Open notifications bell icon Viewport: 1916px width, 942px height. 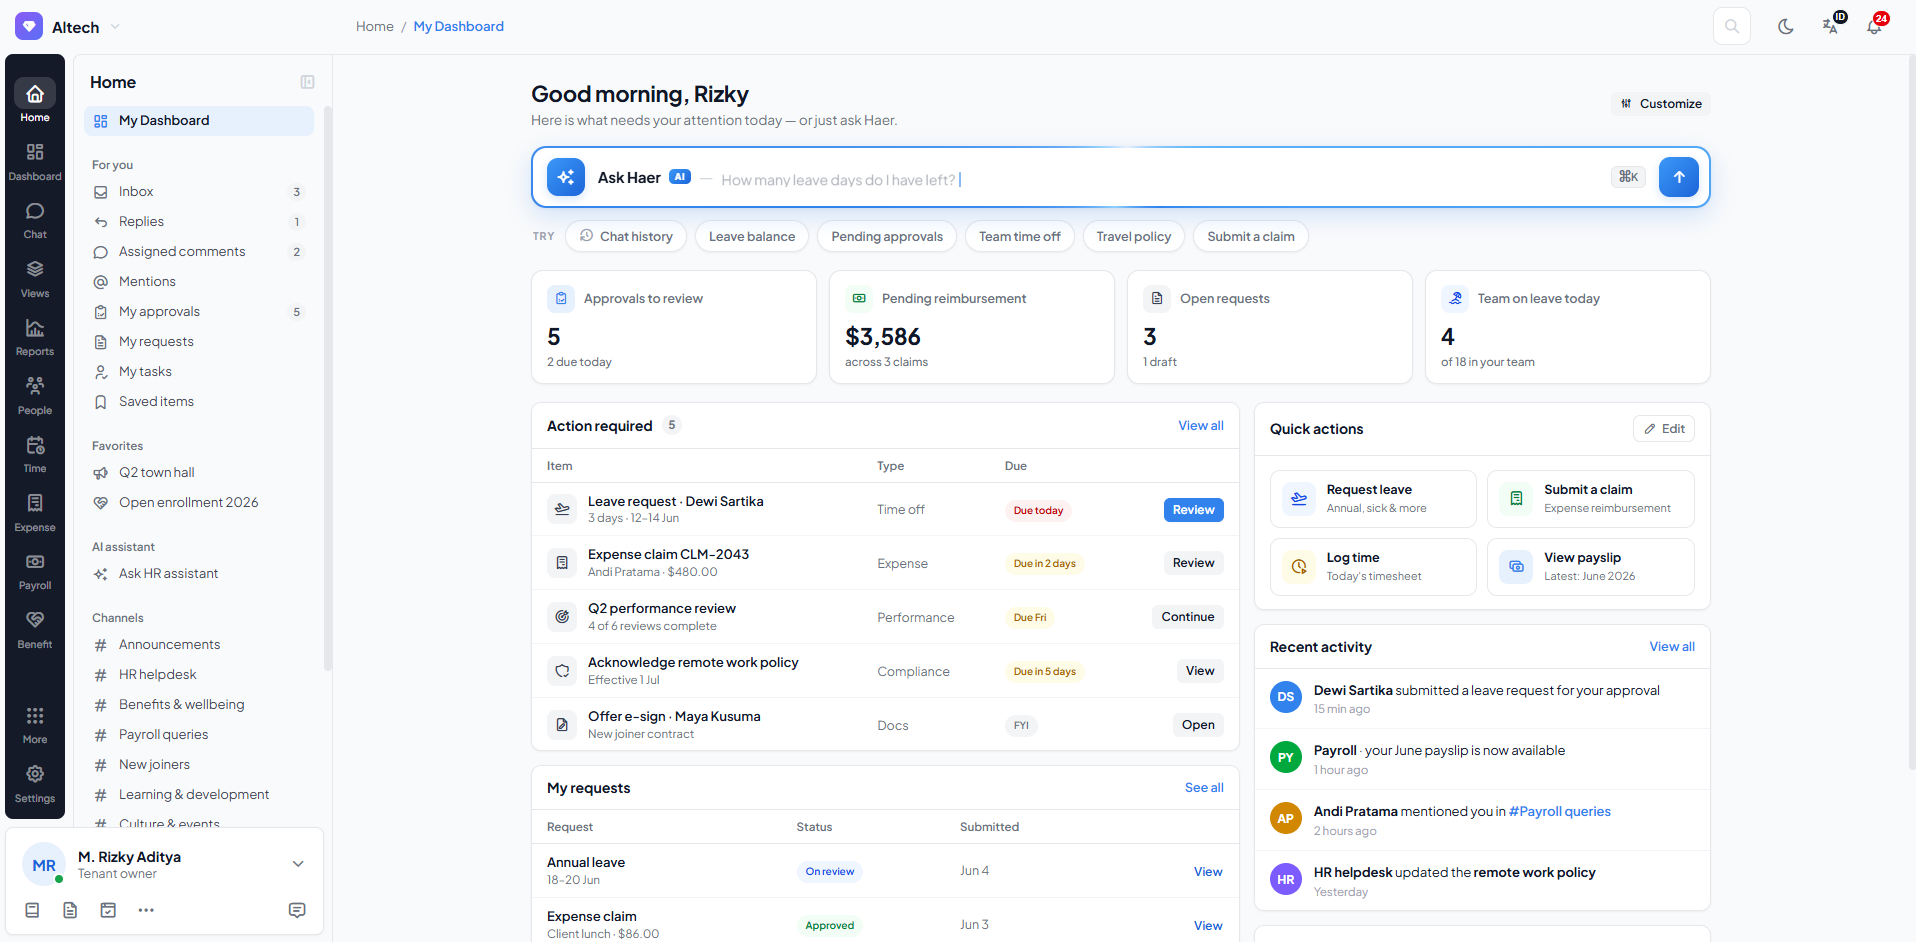click(1874, 27)
